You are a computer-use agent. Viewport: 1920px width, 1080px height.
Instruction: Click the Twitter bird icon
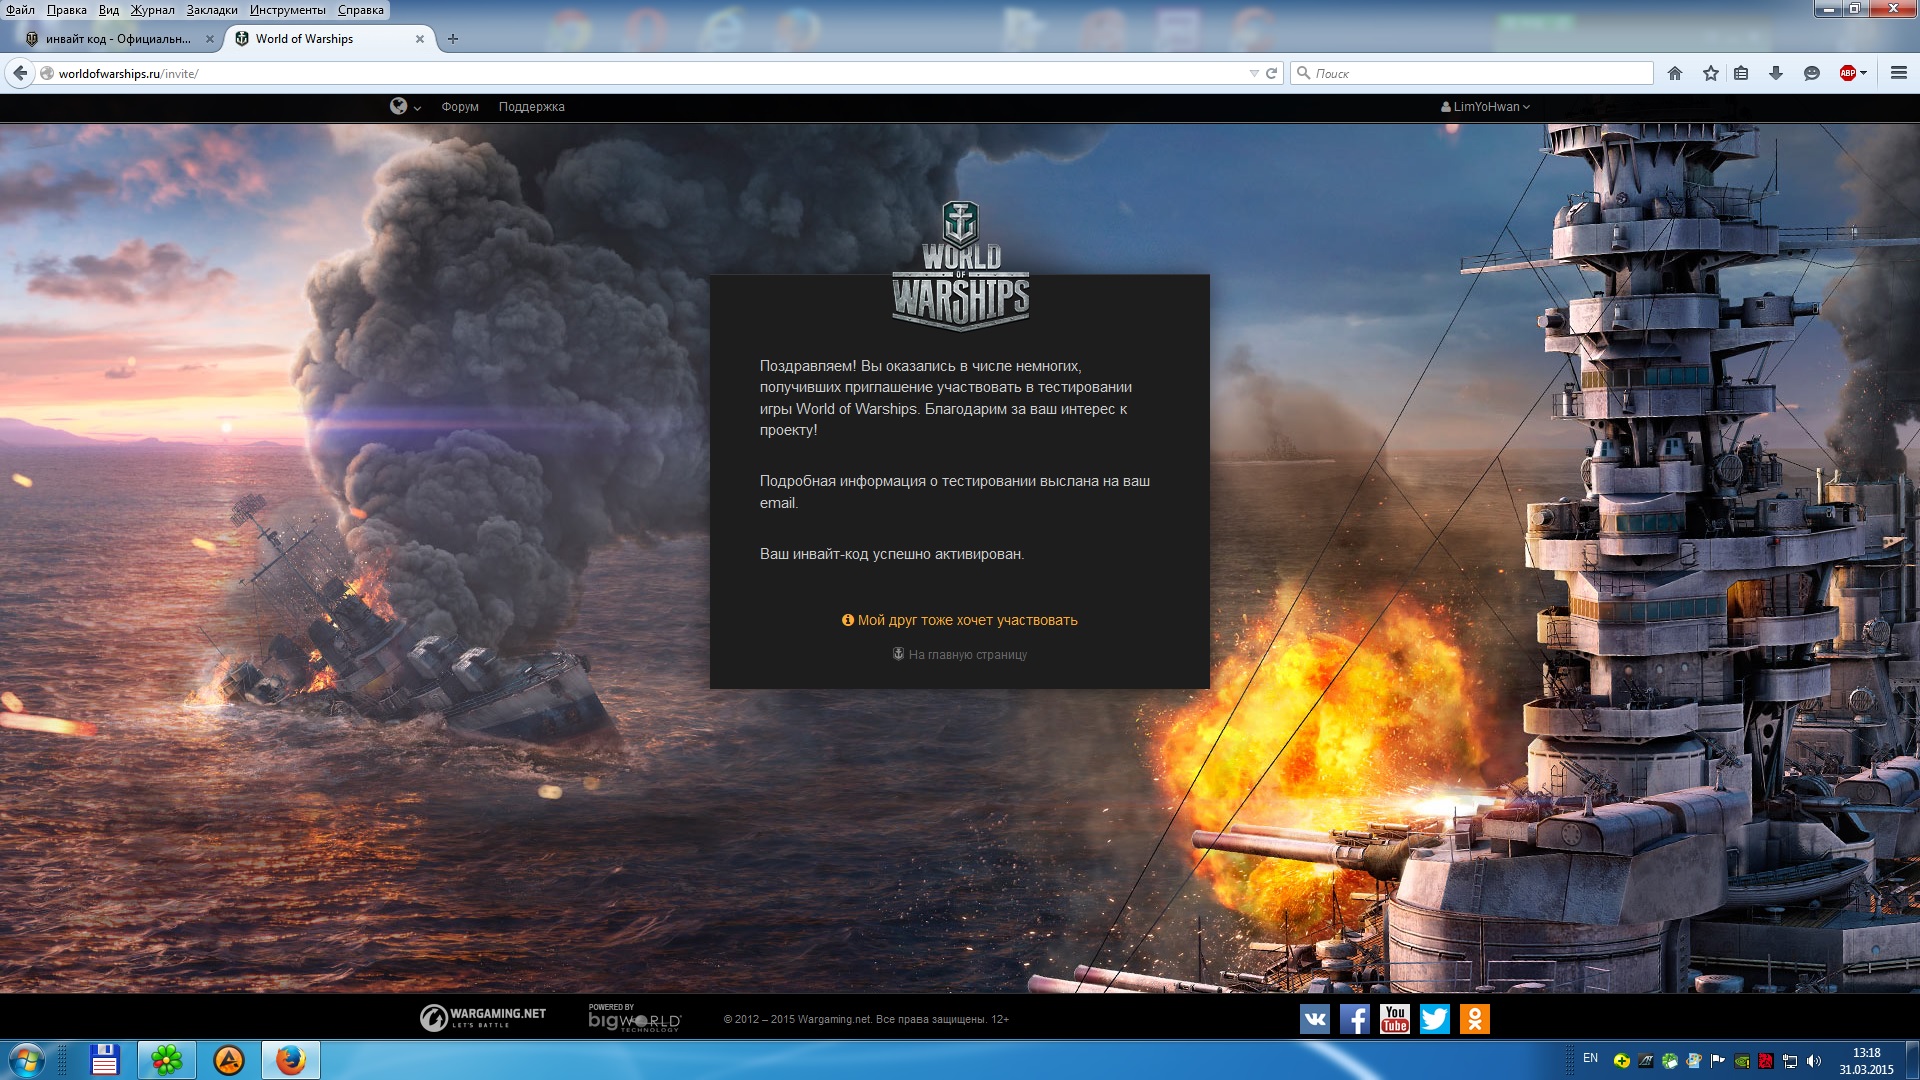coord(1435,1019)
